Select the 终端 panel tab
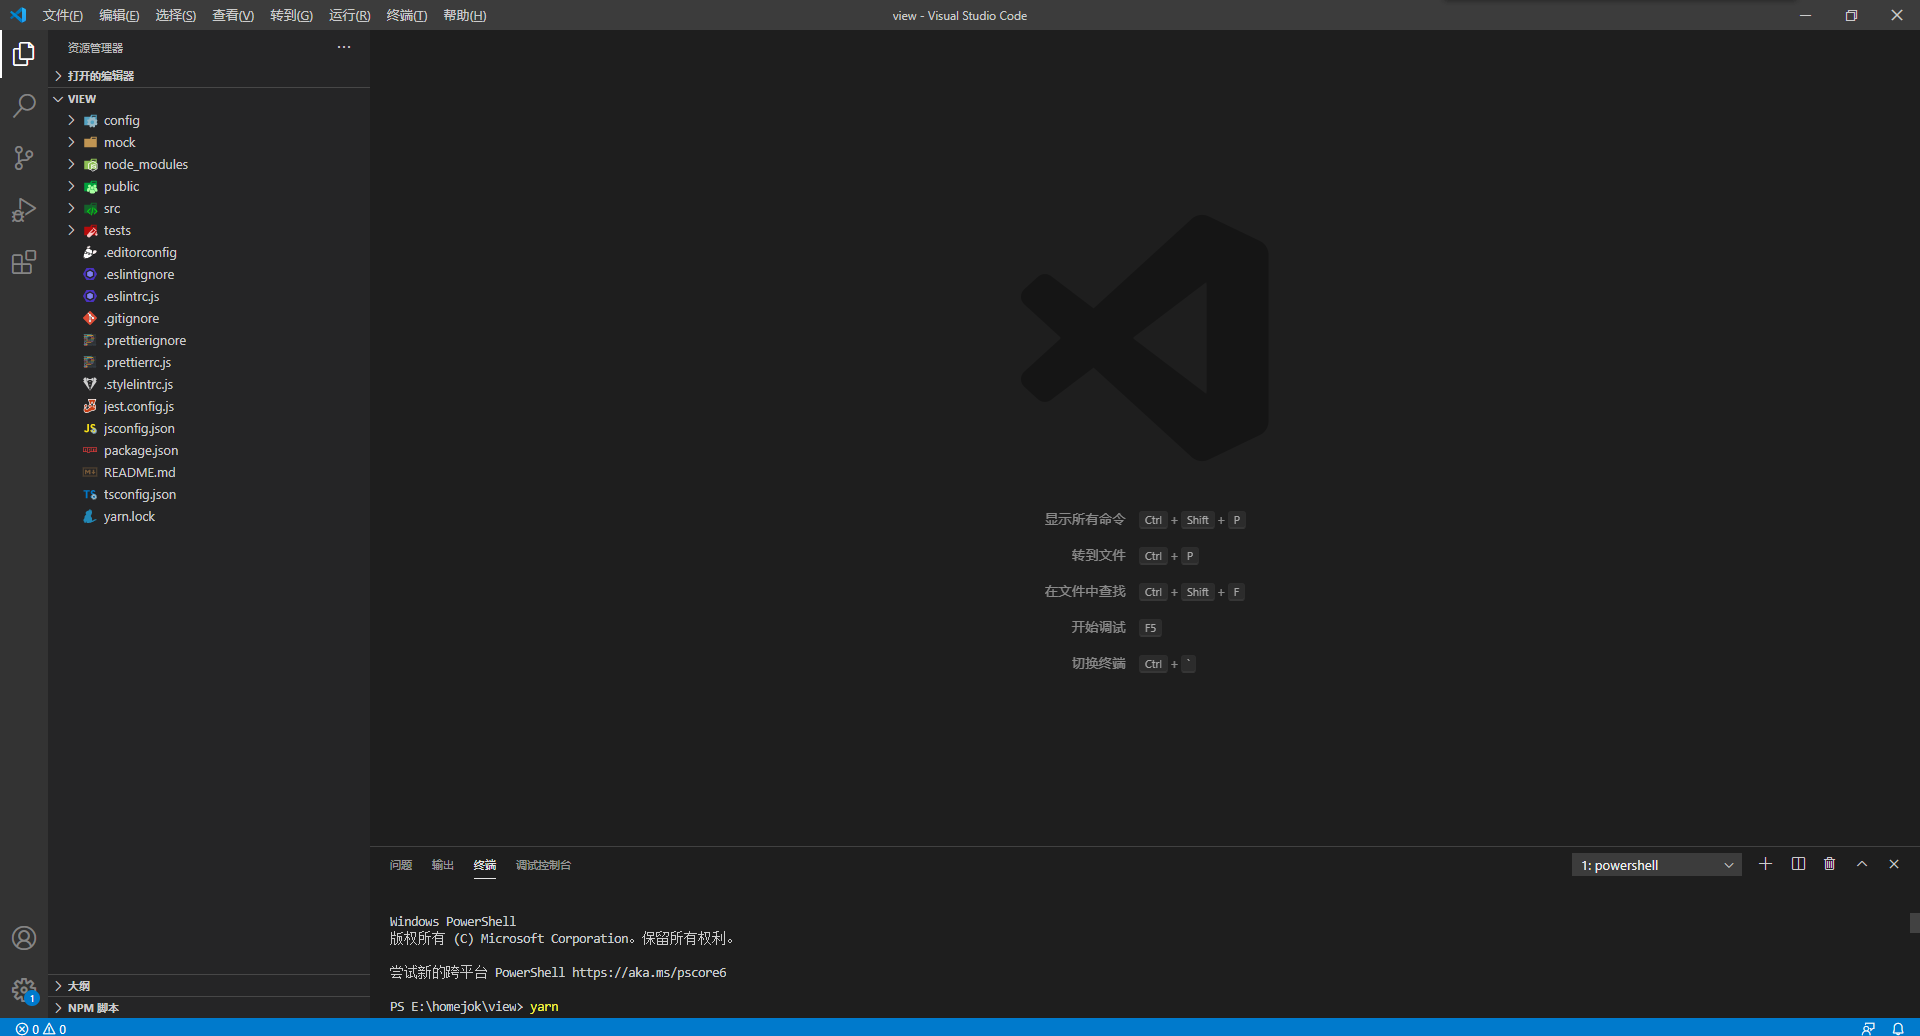This screenshot has width=1920, height=1036. pyautogui.click(x=485, y=865)
